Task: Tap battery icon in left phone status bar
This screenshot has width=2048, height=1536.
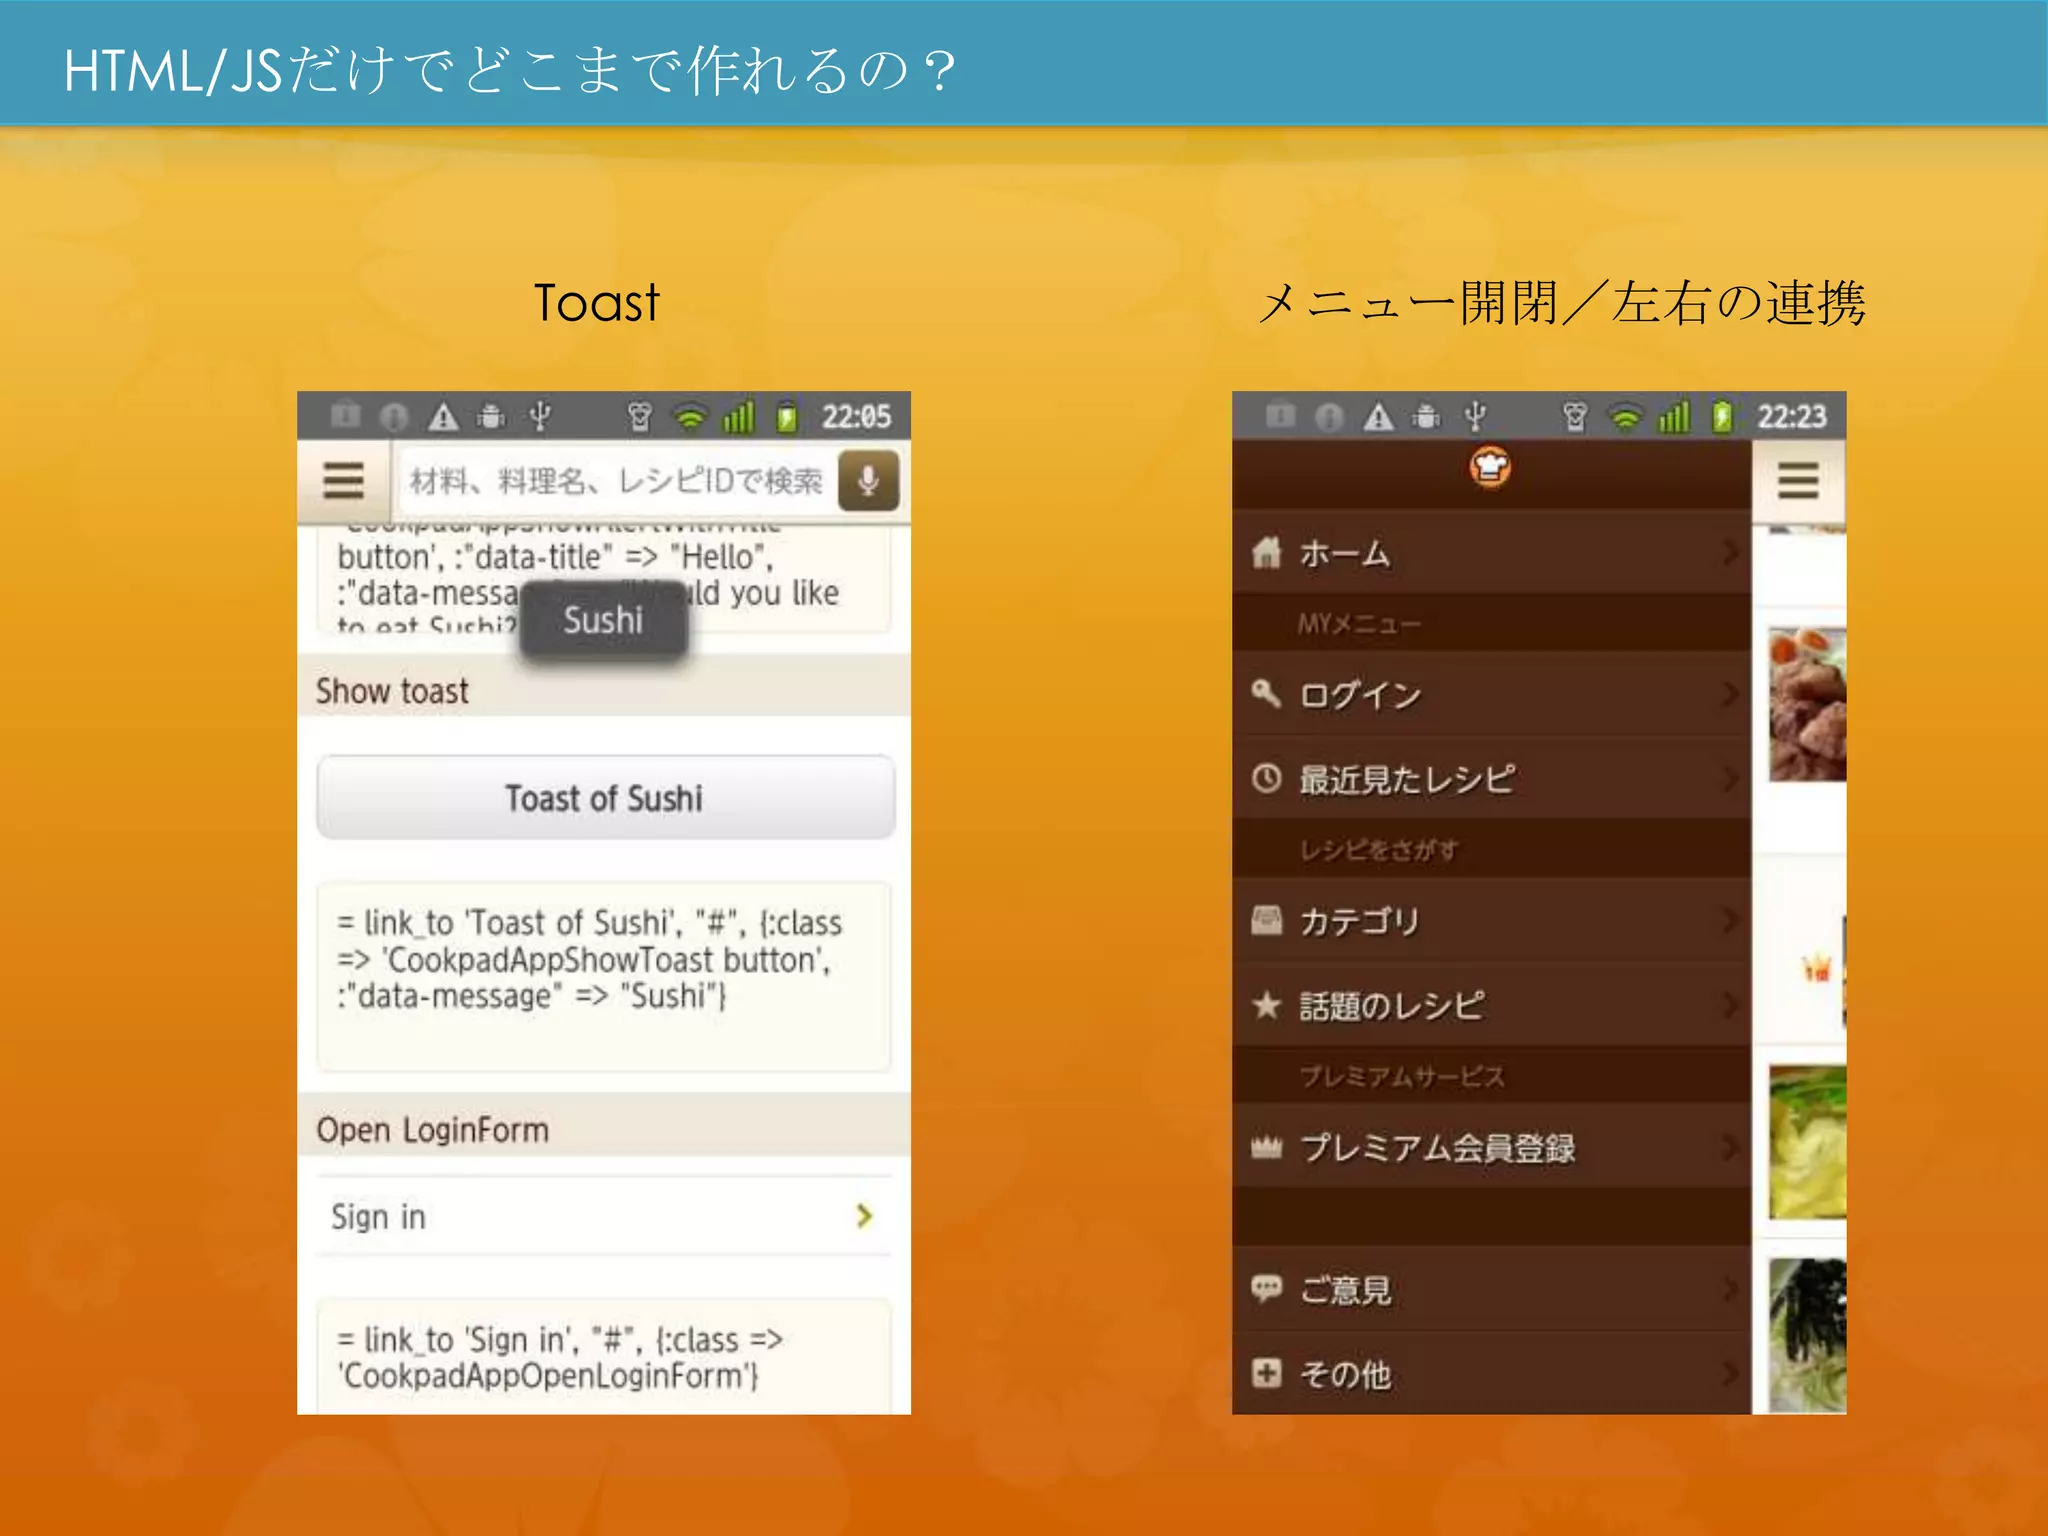Action: [x=787, y=416]
